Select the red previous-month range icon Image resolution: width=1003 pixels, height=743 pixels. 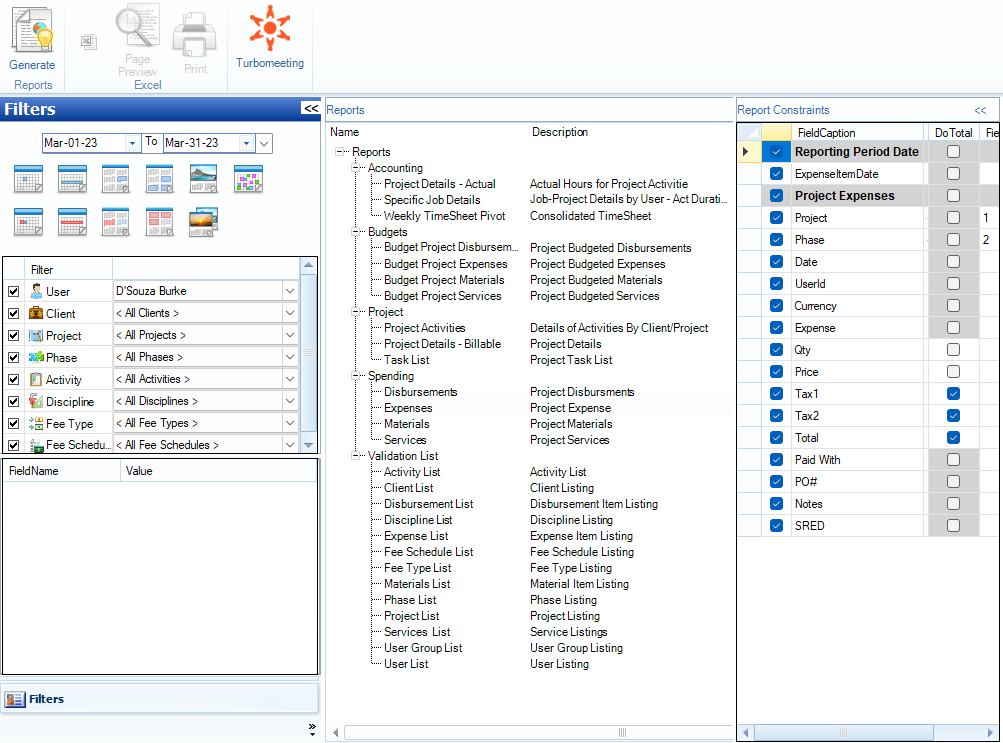click(116, 223)
